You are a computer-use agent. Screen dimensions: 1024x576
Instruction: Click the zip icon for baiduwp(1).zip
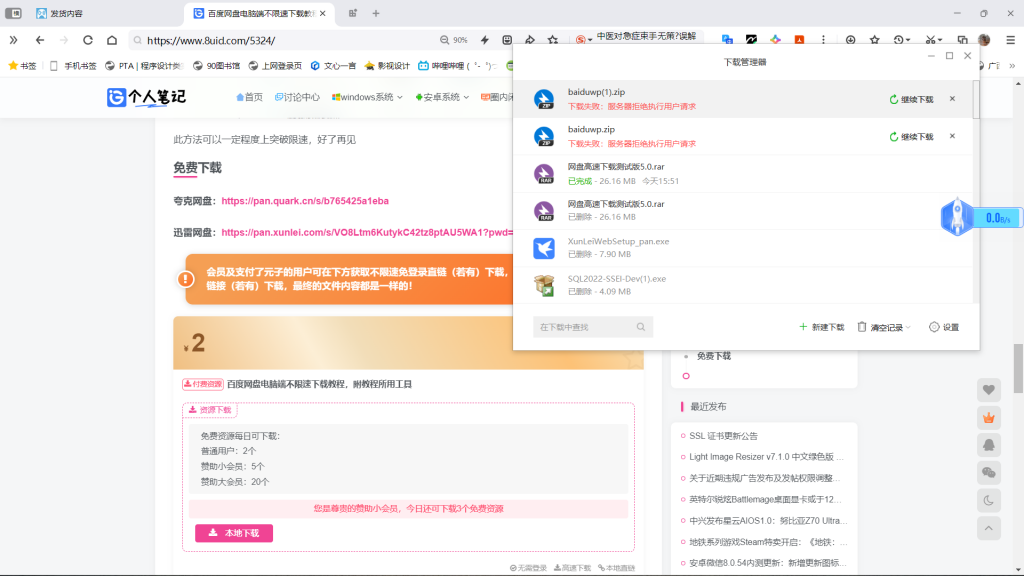pos(544,99)
